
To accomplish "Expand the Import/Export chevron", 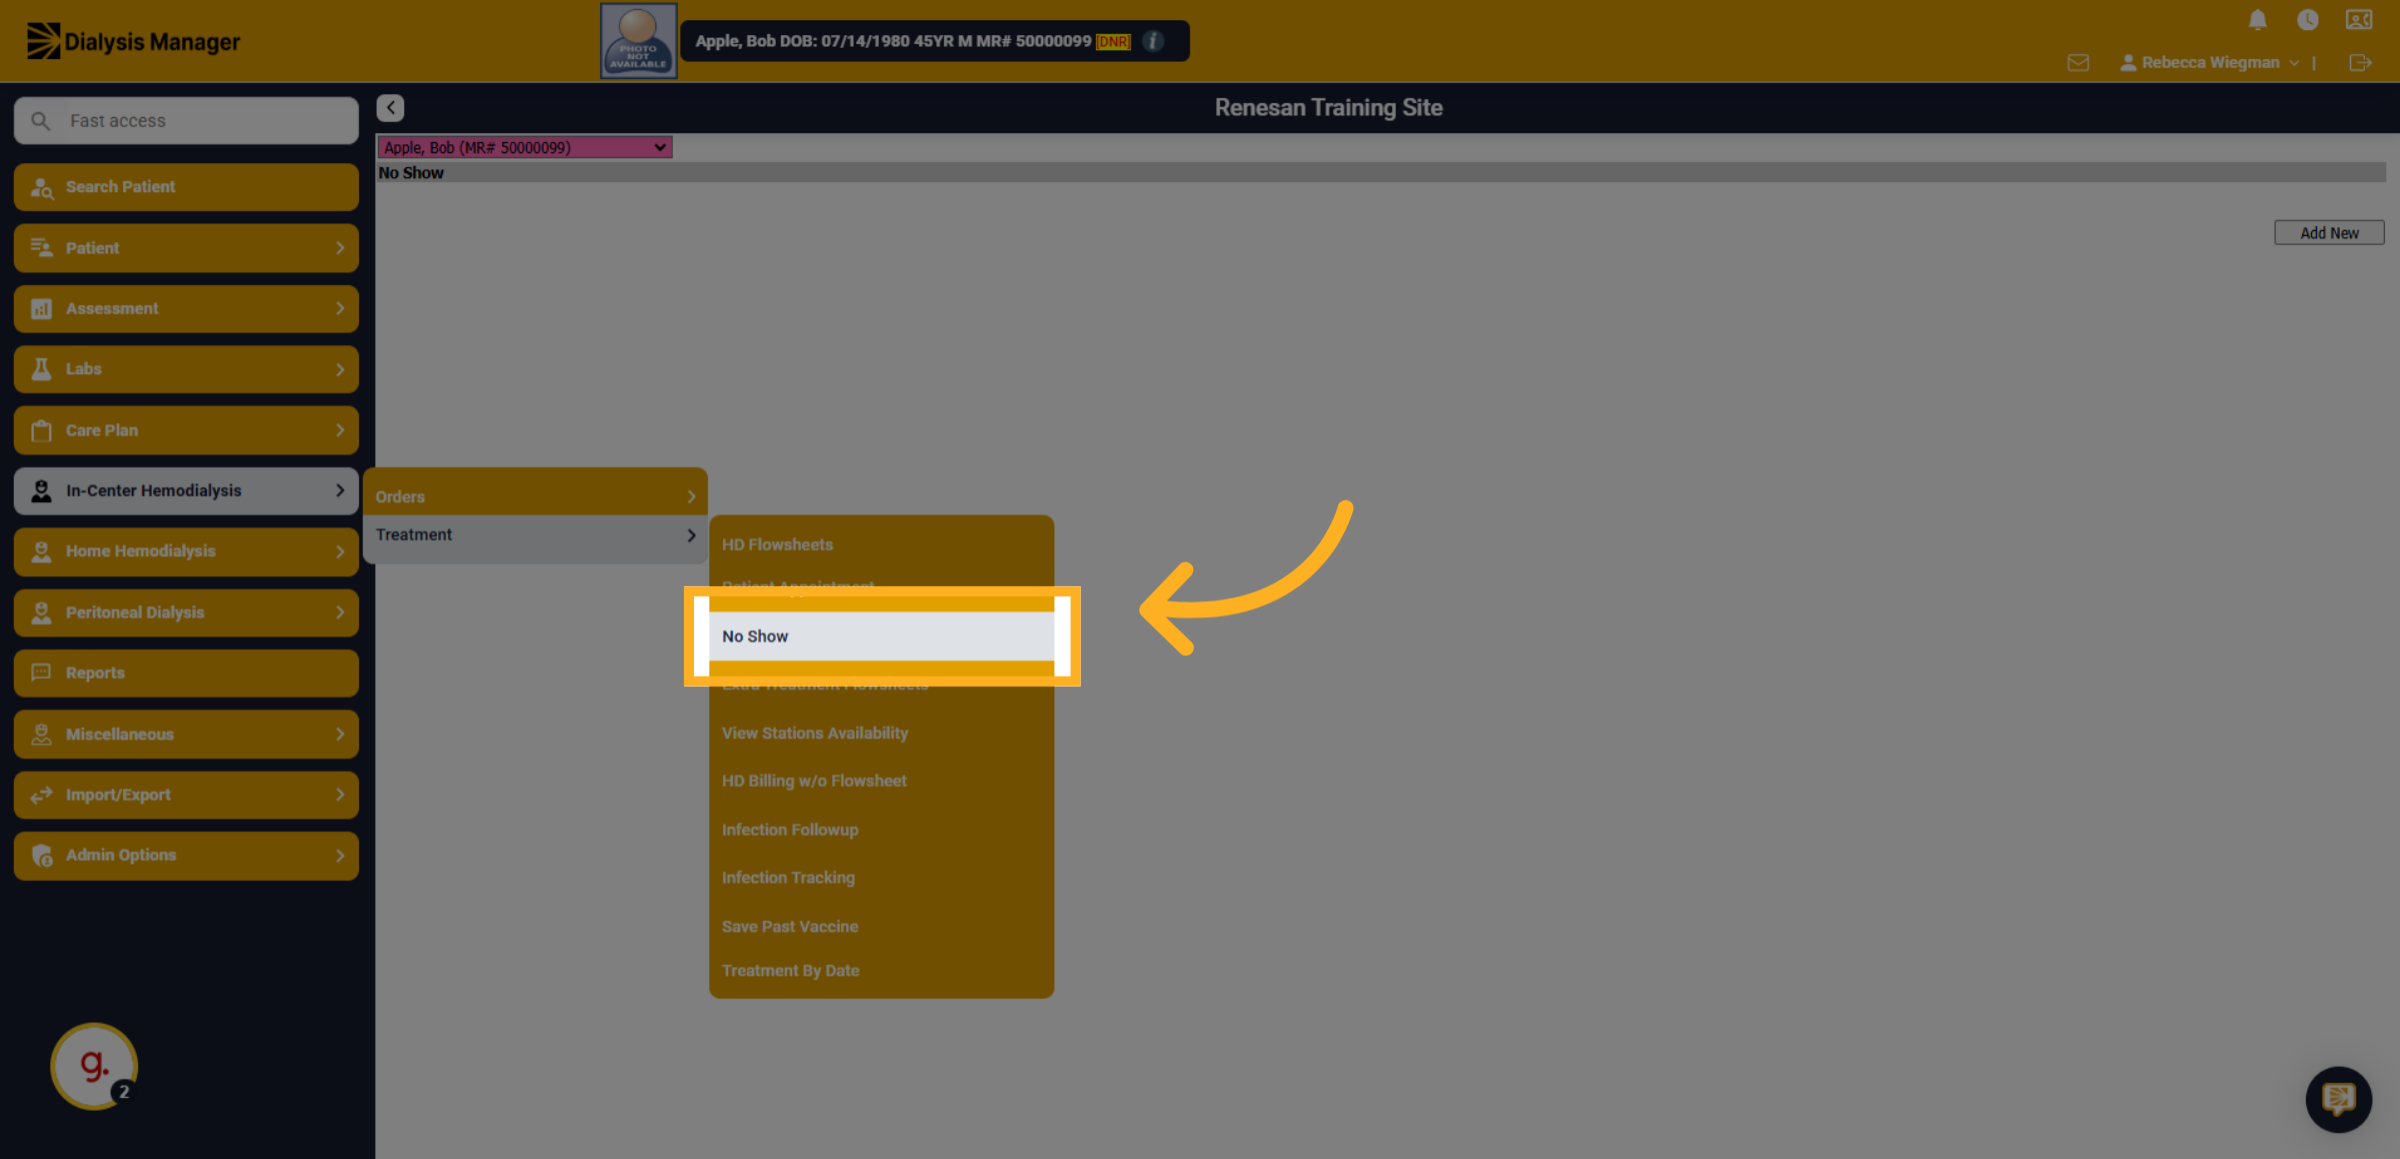I will tap(340, 795).
